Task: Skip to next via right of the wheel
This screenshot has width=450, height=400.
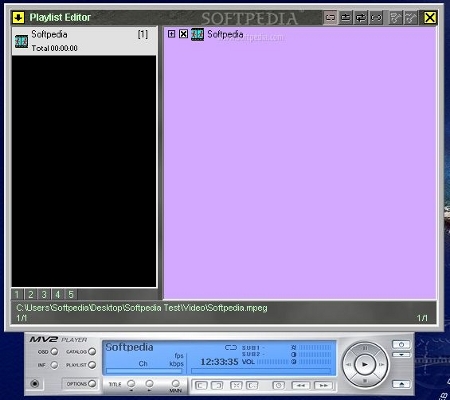Action: (x=382, y=365)
